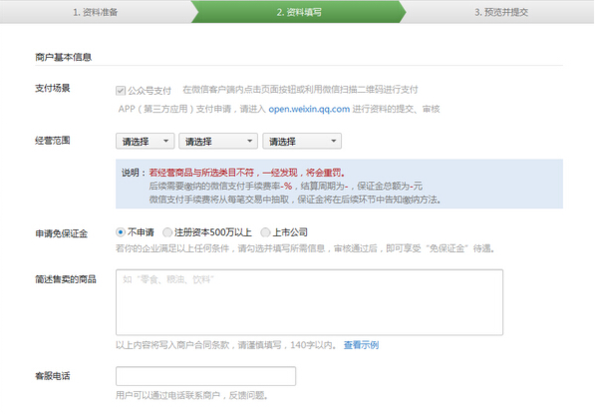The image size is (600, 415).
Task: Click the 支付场景 label
Action: point(53,88)
